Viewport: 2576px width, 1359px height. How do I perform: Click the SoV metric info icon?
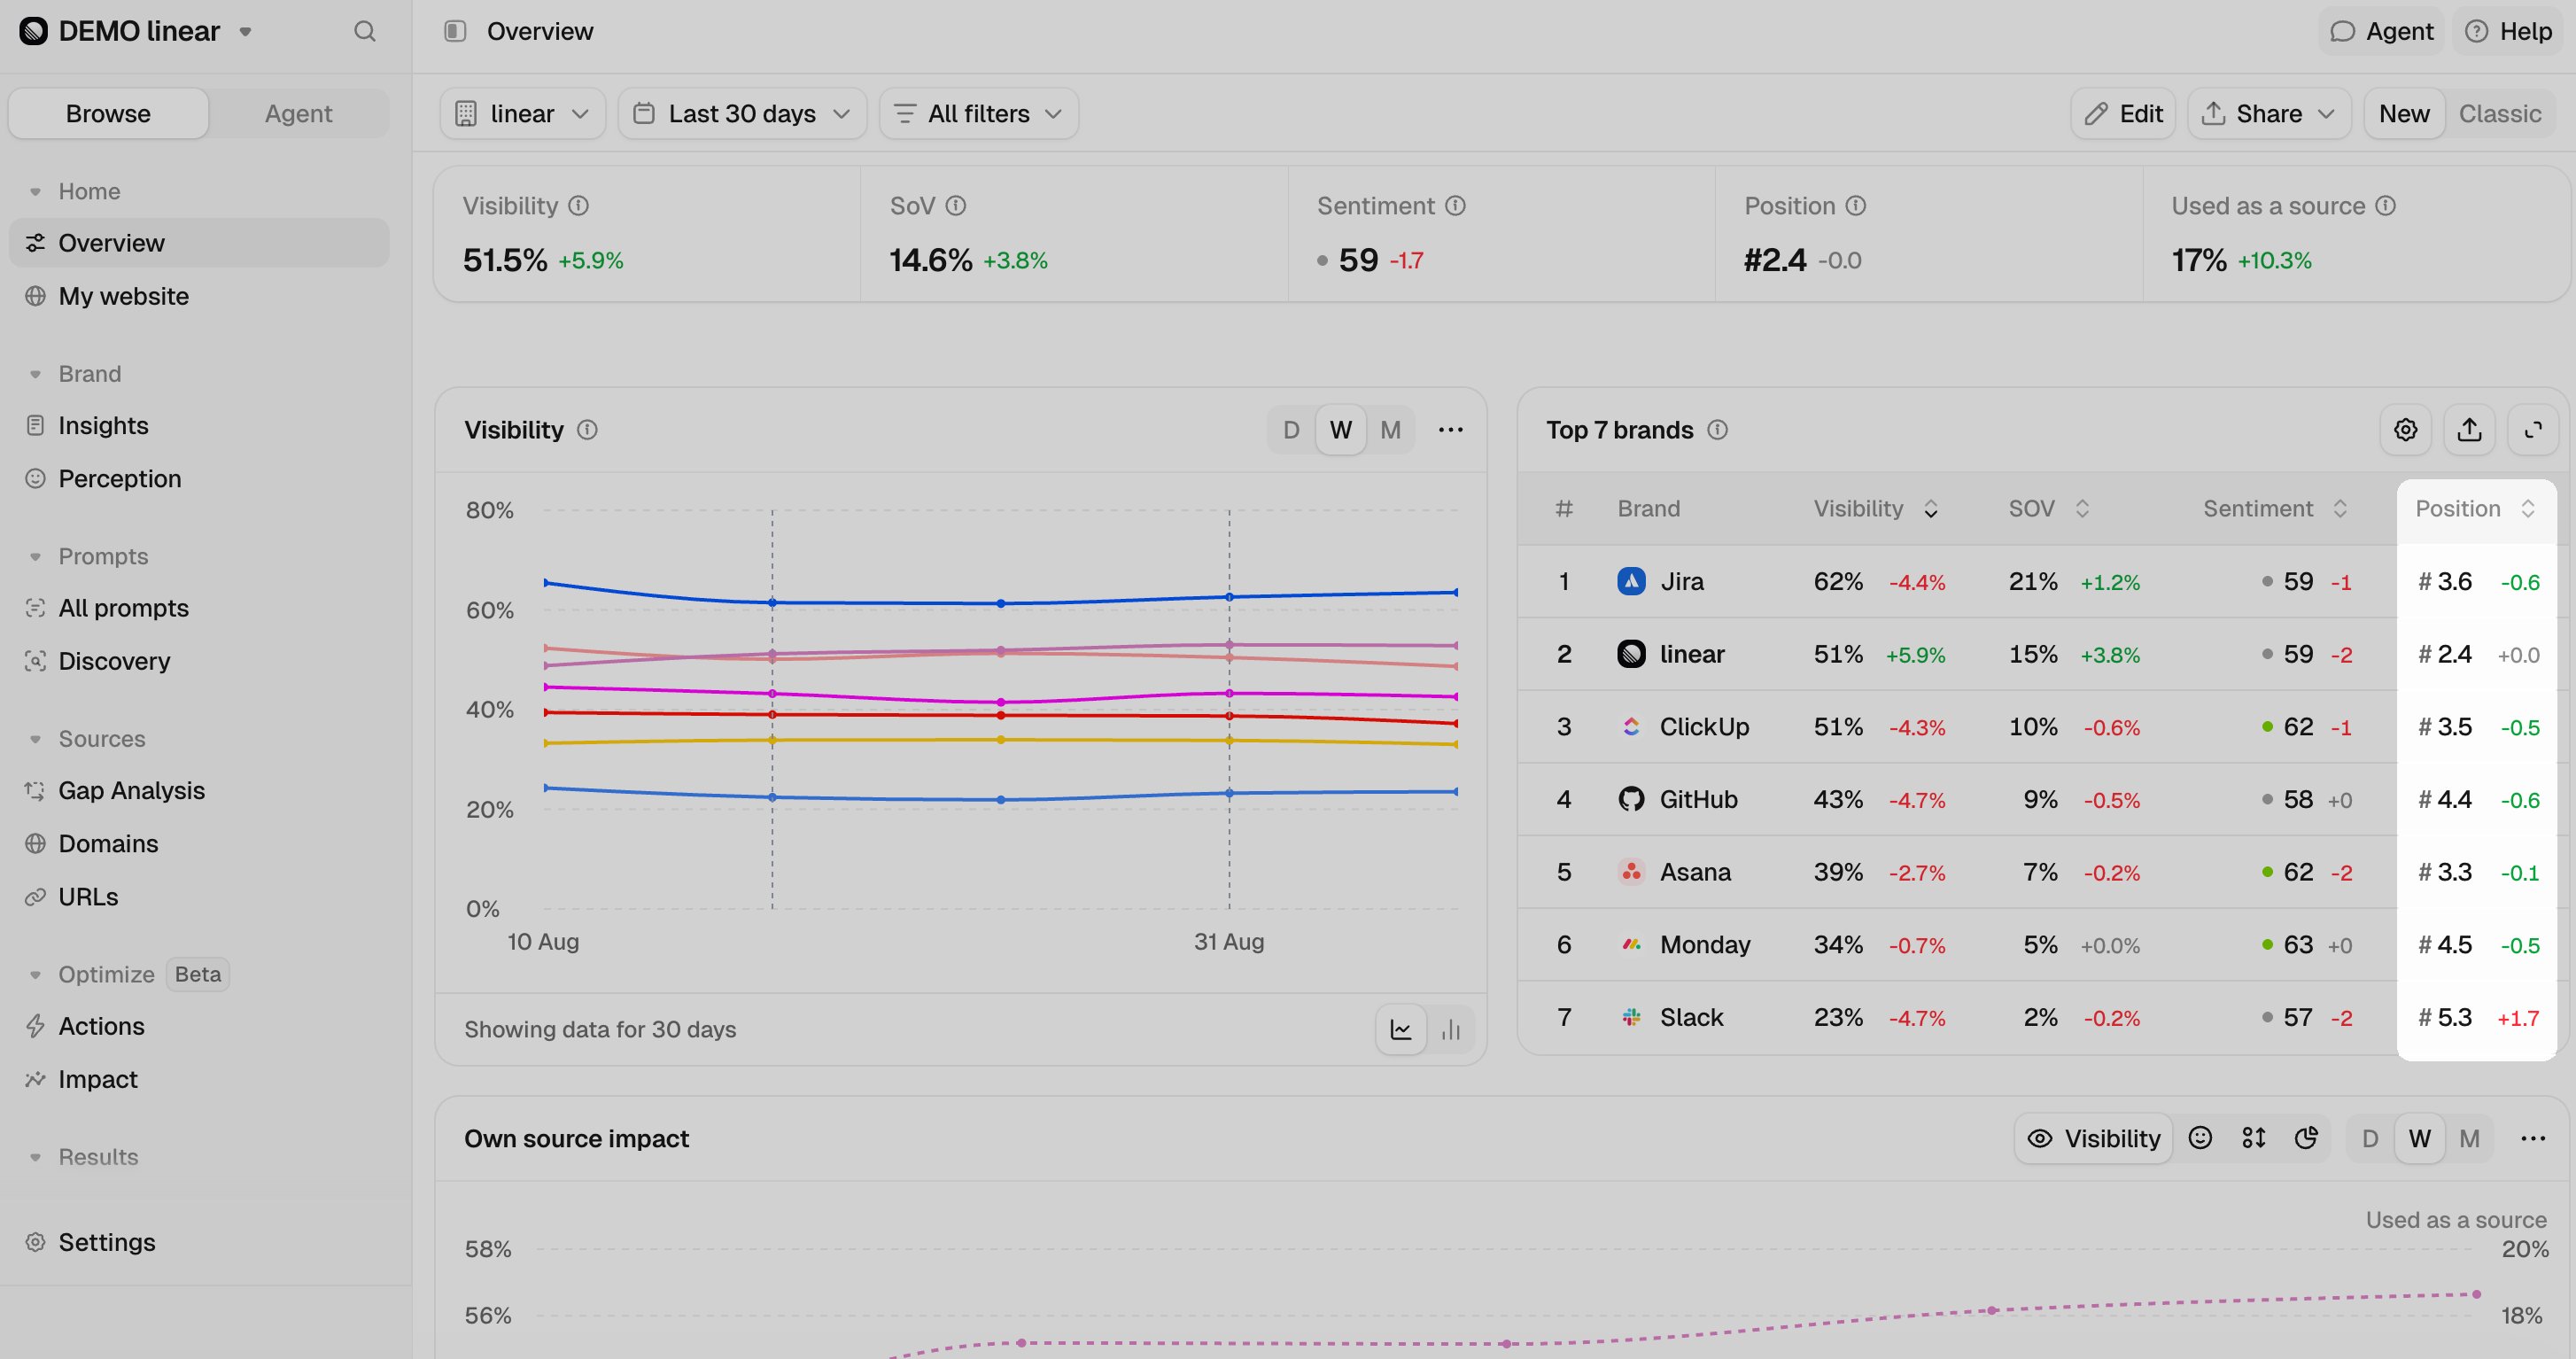(x=956, y=205)
